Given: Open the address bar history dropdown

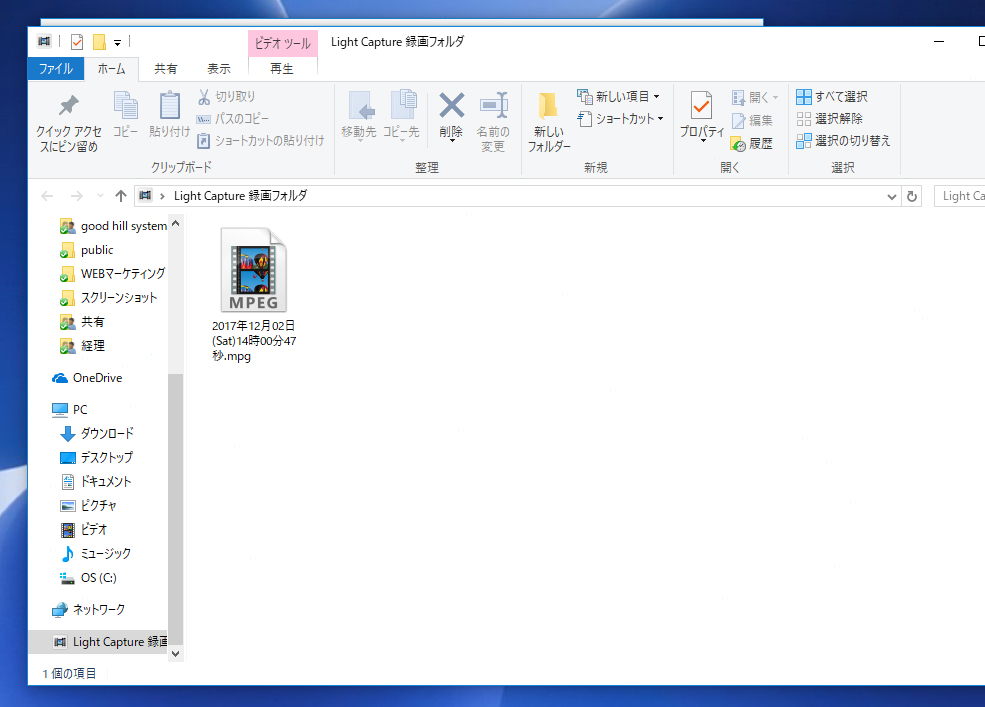Looking at the screenshot, I should coord(891,197).
